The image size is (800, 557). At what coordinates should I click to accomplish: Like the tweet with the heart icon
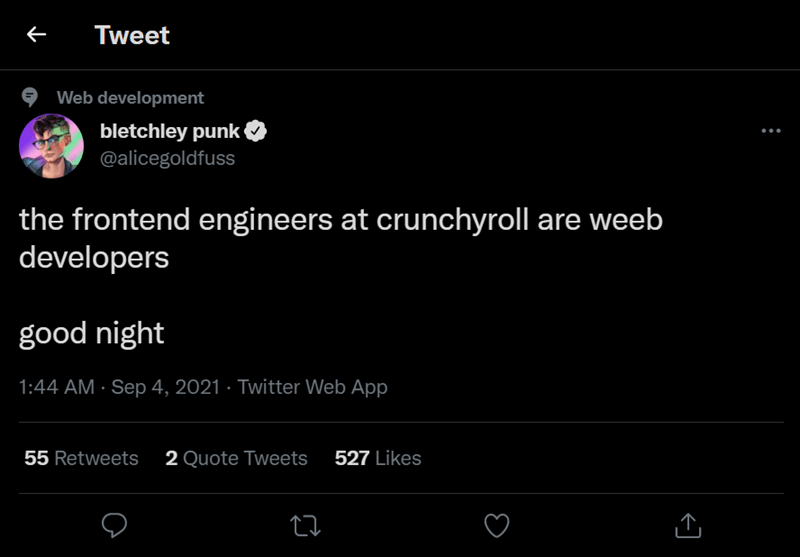(x=496, y=524)
